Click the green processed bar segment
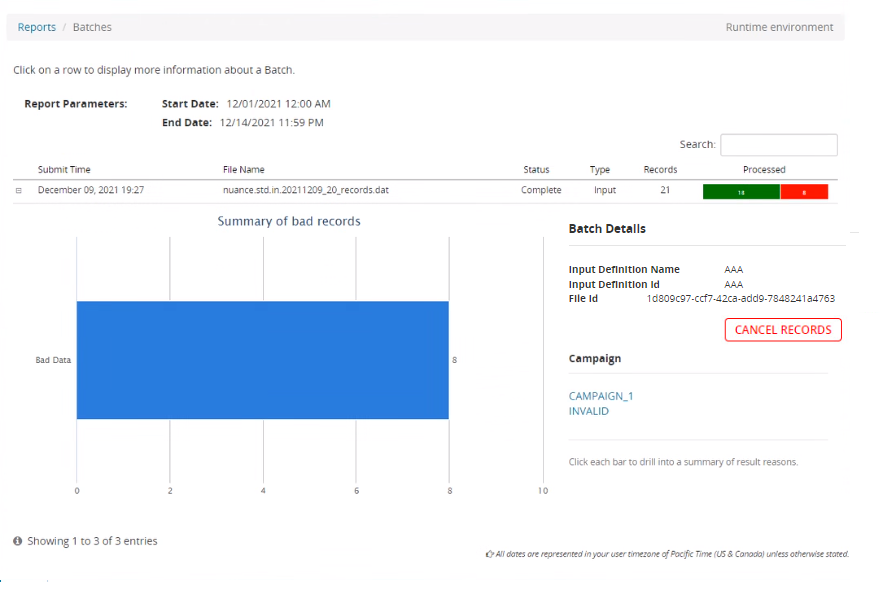Viewport: 885px width, 596px height. pyautogui.click(x=741, y=191)
